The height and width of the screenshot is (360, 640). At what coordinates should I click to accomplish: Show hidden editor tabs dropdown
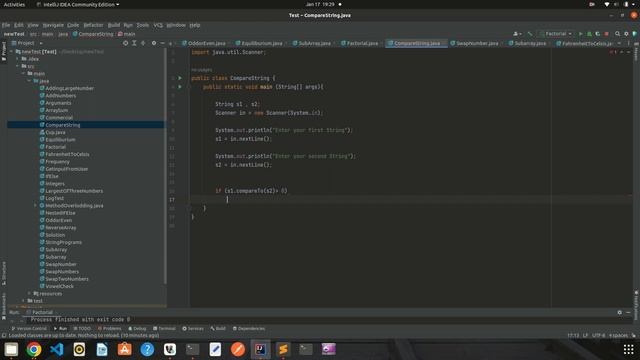pyautogui.click(x=619, y=43)
